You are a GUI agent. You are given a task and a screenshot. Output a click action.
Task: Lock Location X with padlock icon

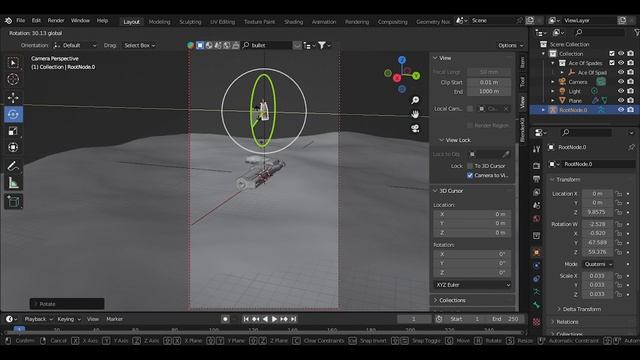tap(619, 194)
